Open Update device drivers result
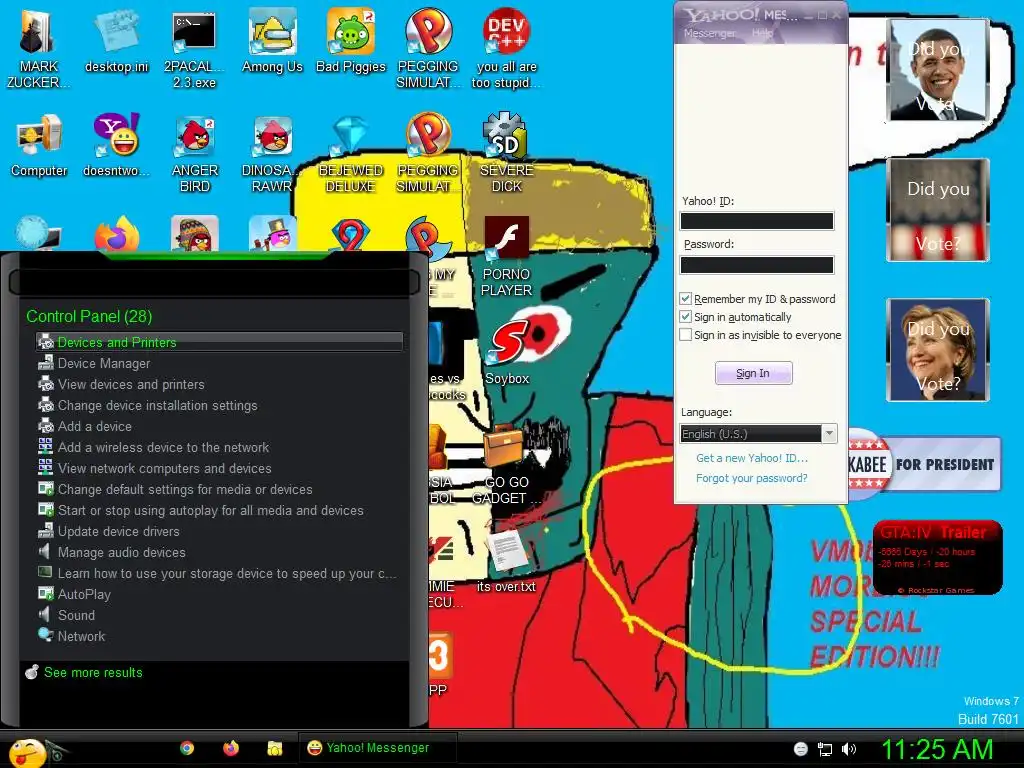 tap(219, 531)
